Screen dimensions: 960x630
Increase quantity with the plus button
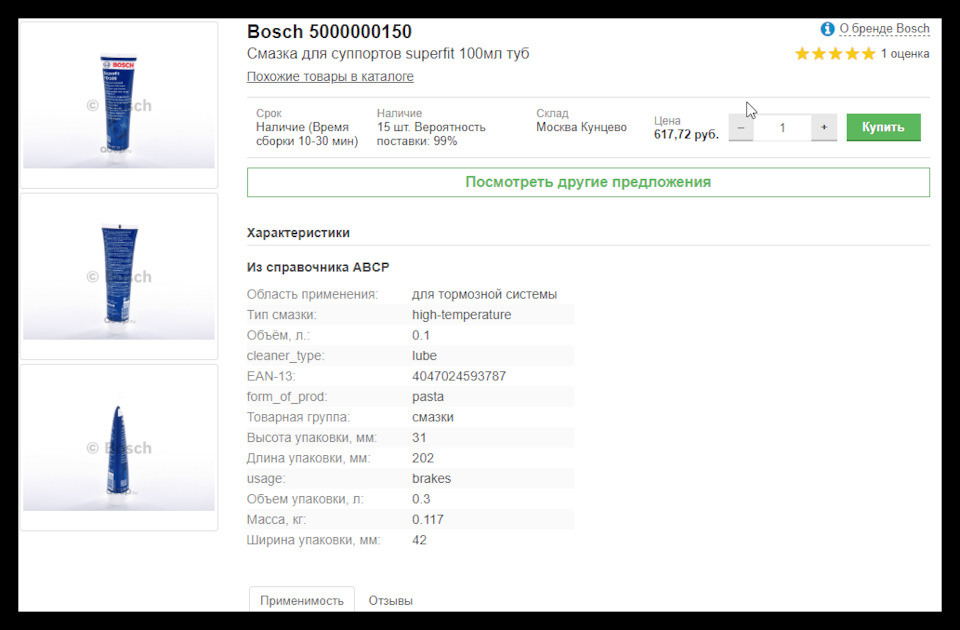[x=824, y=128]
